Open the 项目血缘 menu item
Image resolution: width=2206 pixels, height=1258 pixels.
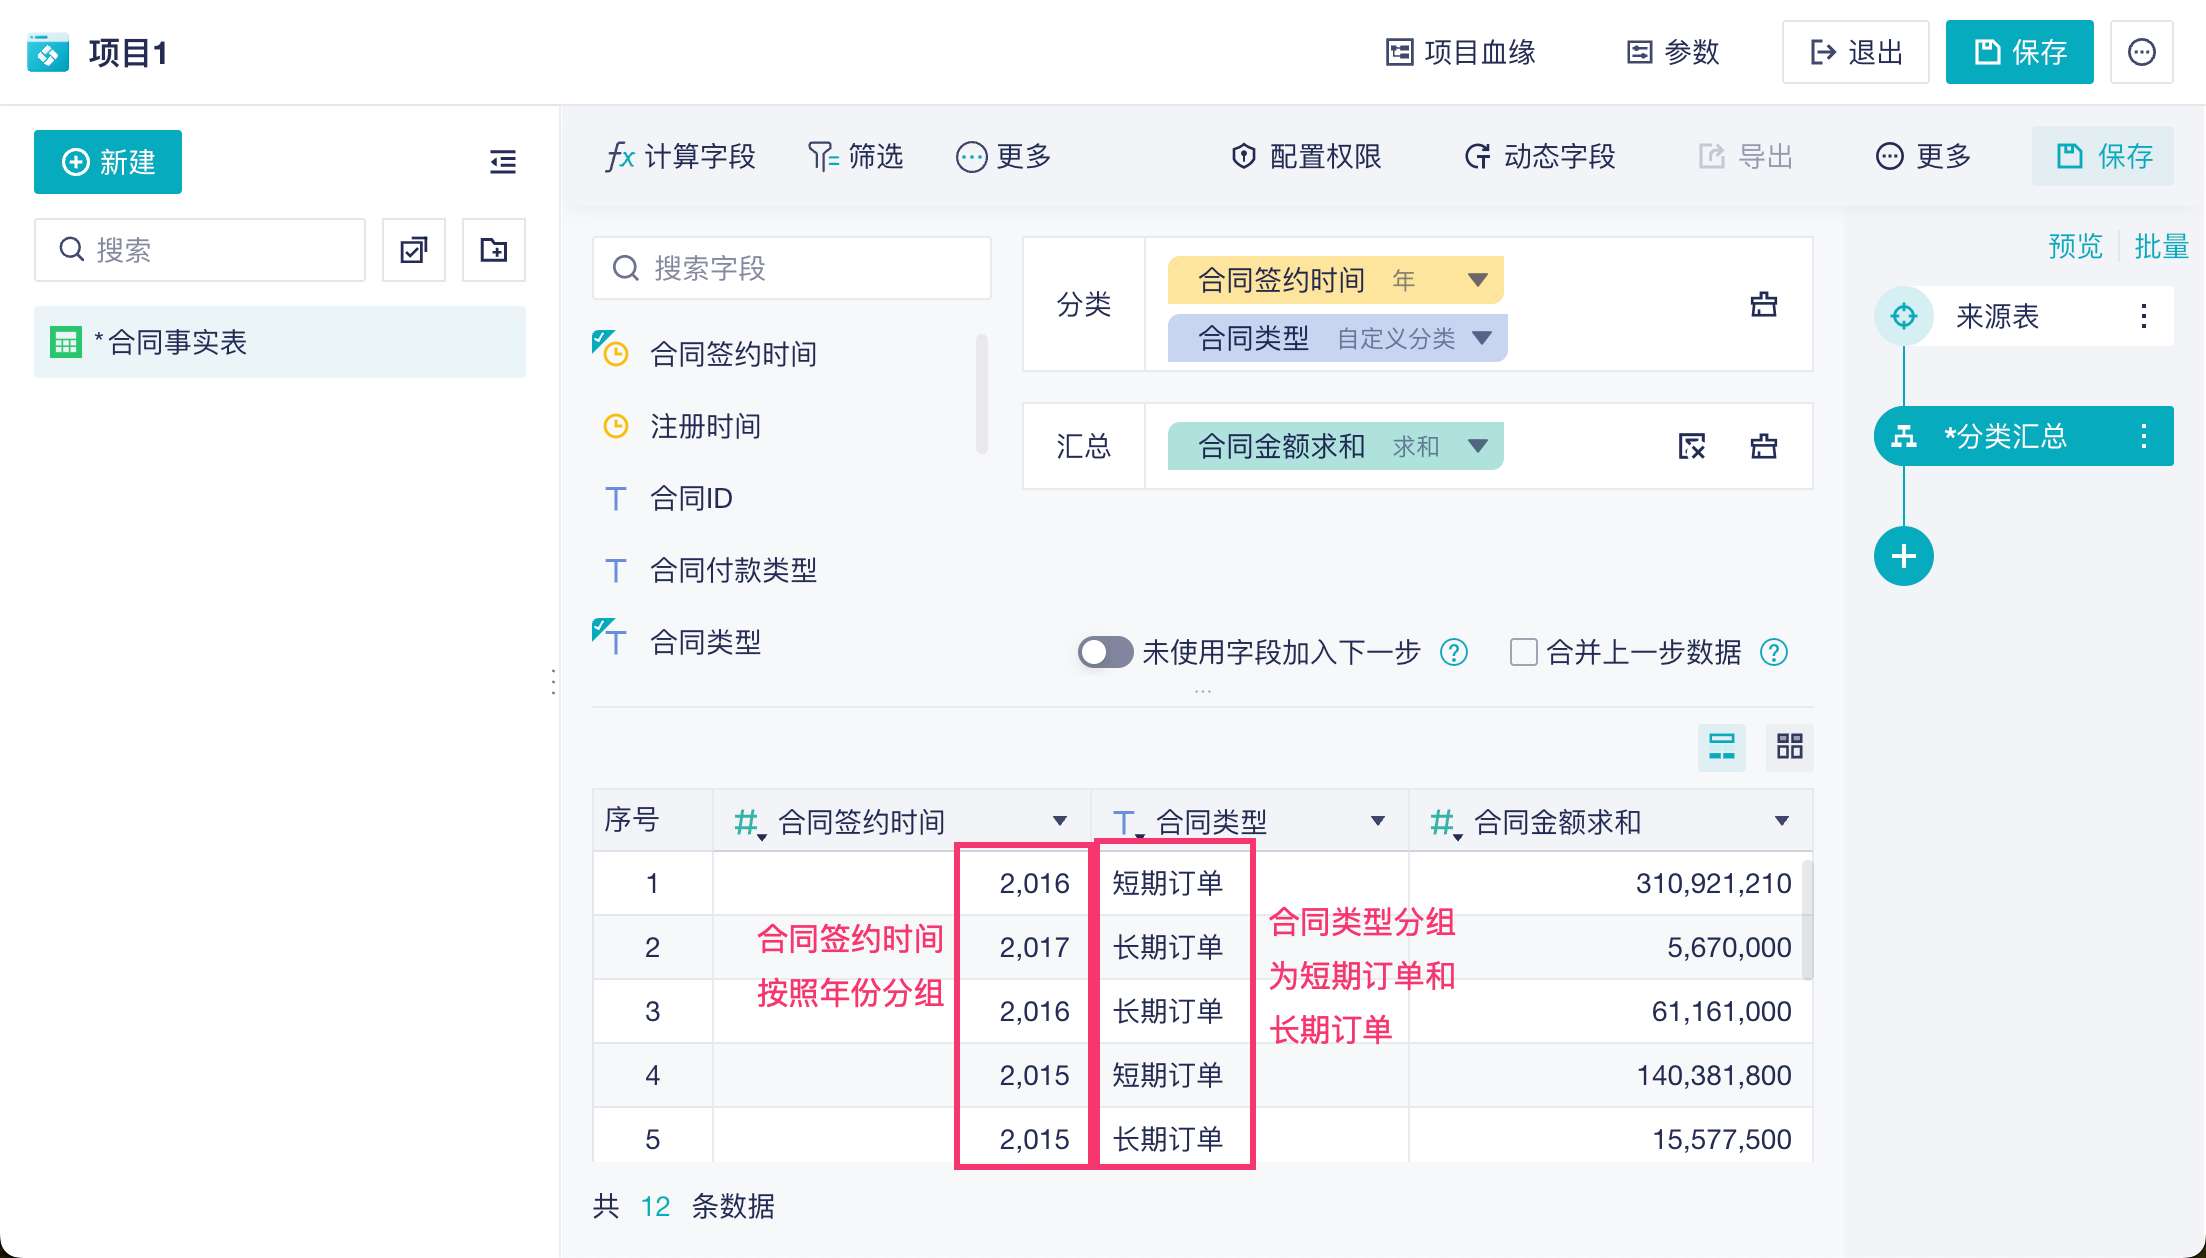(x=1460, y=52)
